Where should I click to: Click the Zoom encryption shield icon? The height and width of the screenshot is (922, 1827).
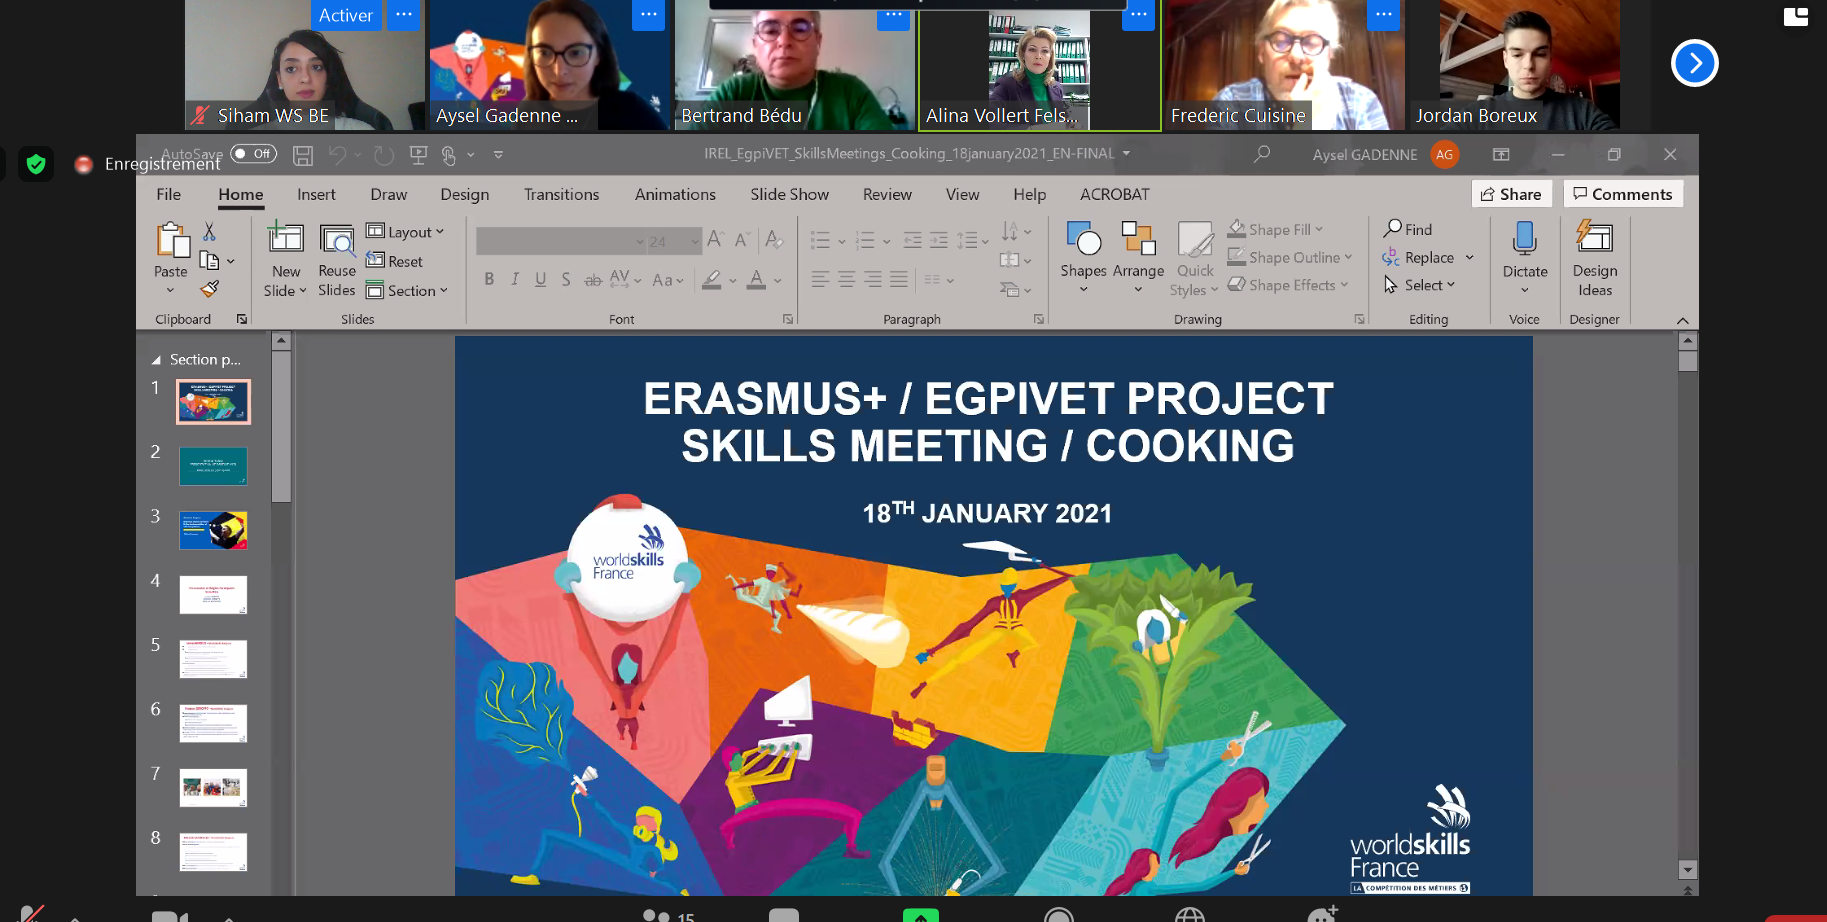click(x=36, y=163)
